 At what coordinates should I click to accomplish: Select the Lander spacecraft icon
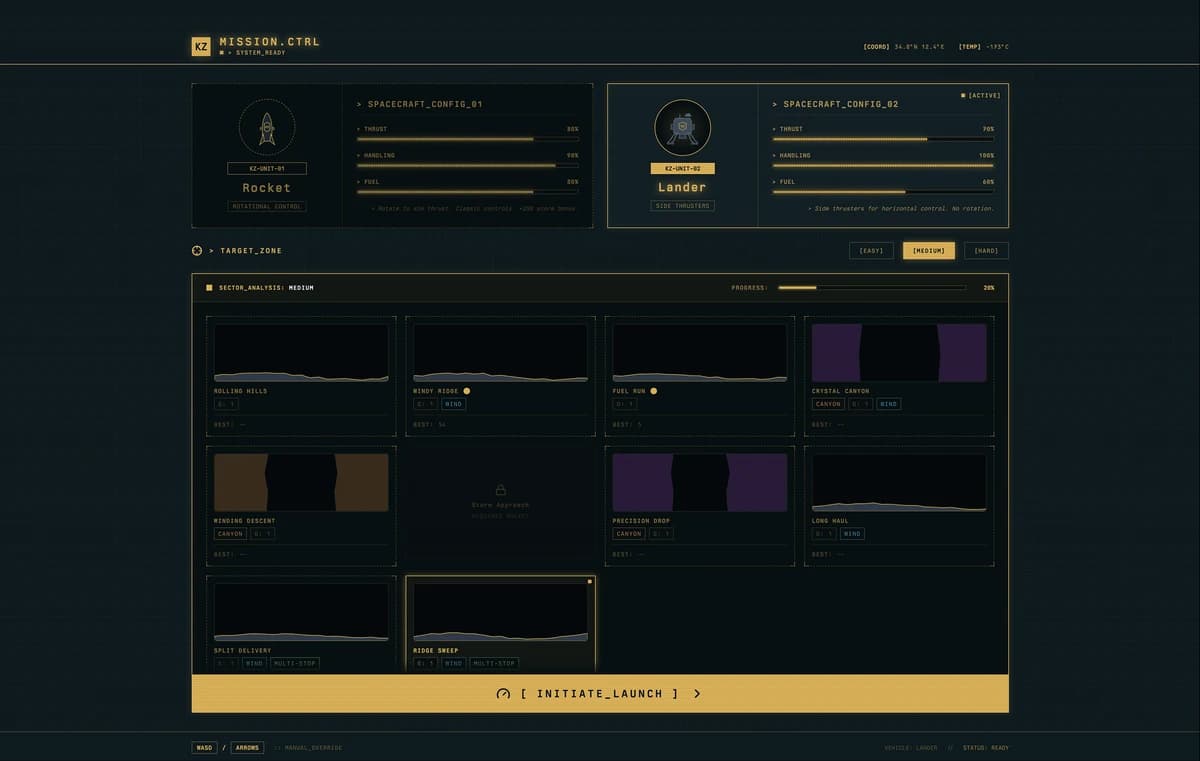click(682, 128)
